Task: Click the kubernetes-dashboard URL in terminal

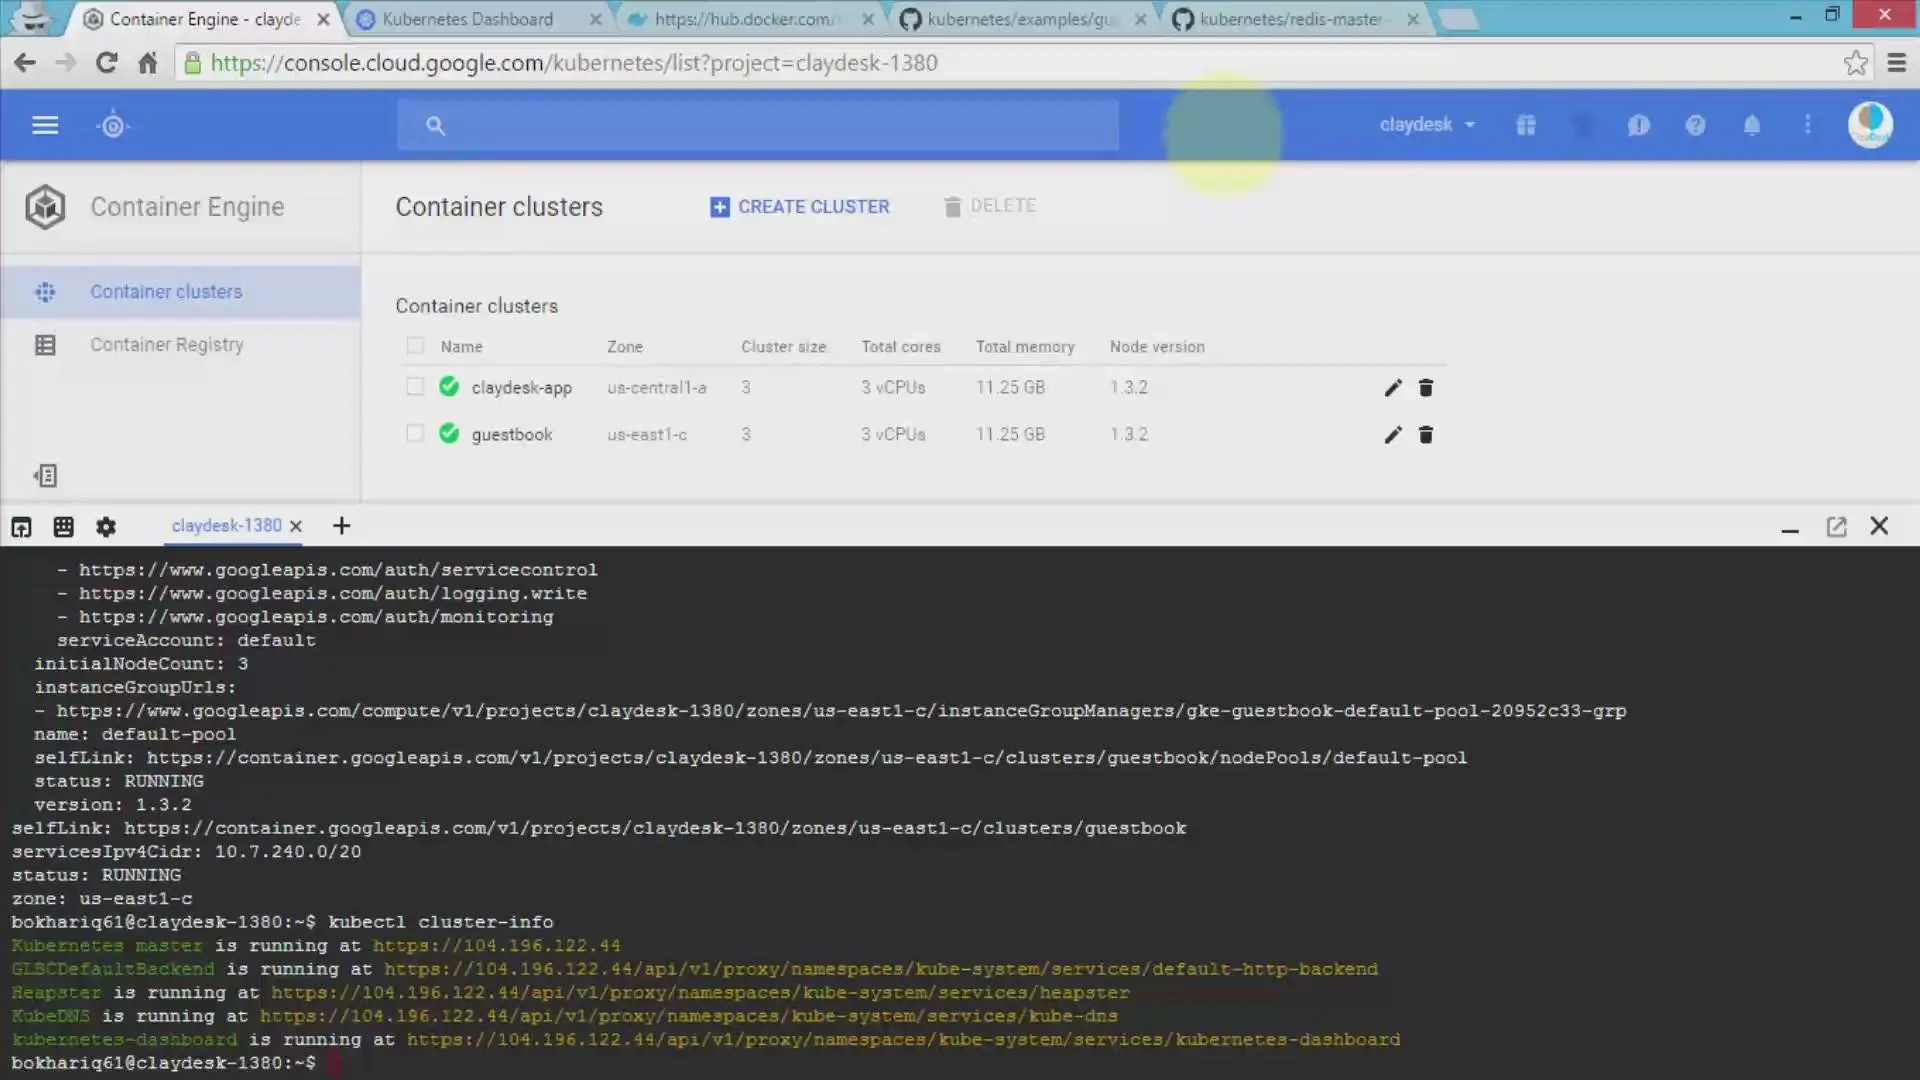Action: coord(904,1039)
